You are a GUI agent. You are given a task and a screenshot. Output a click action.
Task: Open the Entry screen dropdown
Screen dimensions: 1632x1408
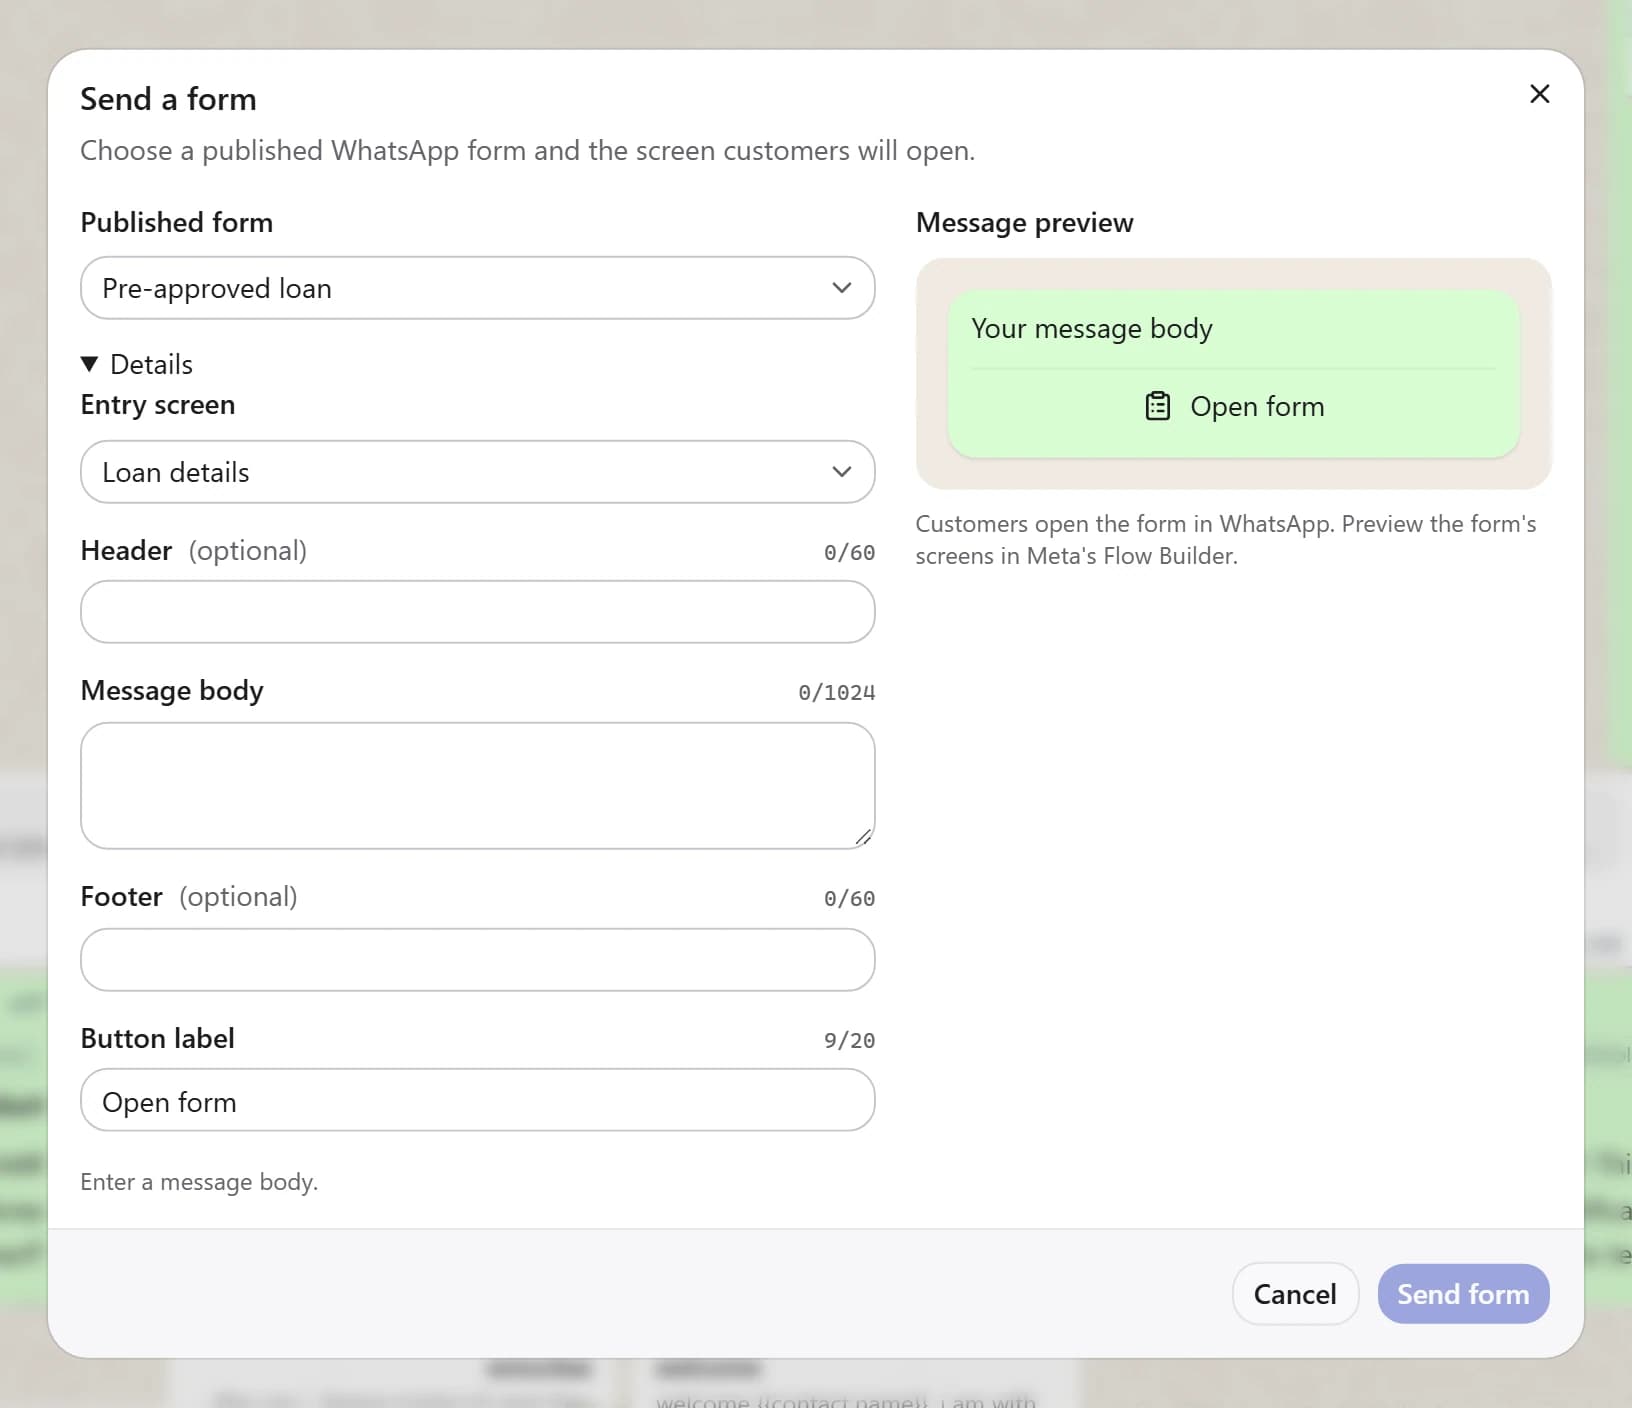coord(478,472)
